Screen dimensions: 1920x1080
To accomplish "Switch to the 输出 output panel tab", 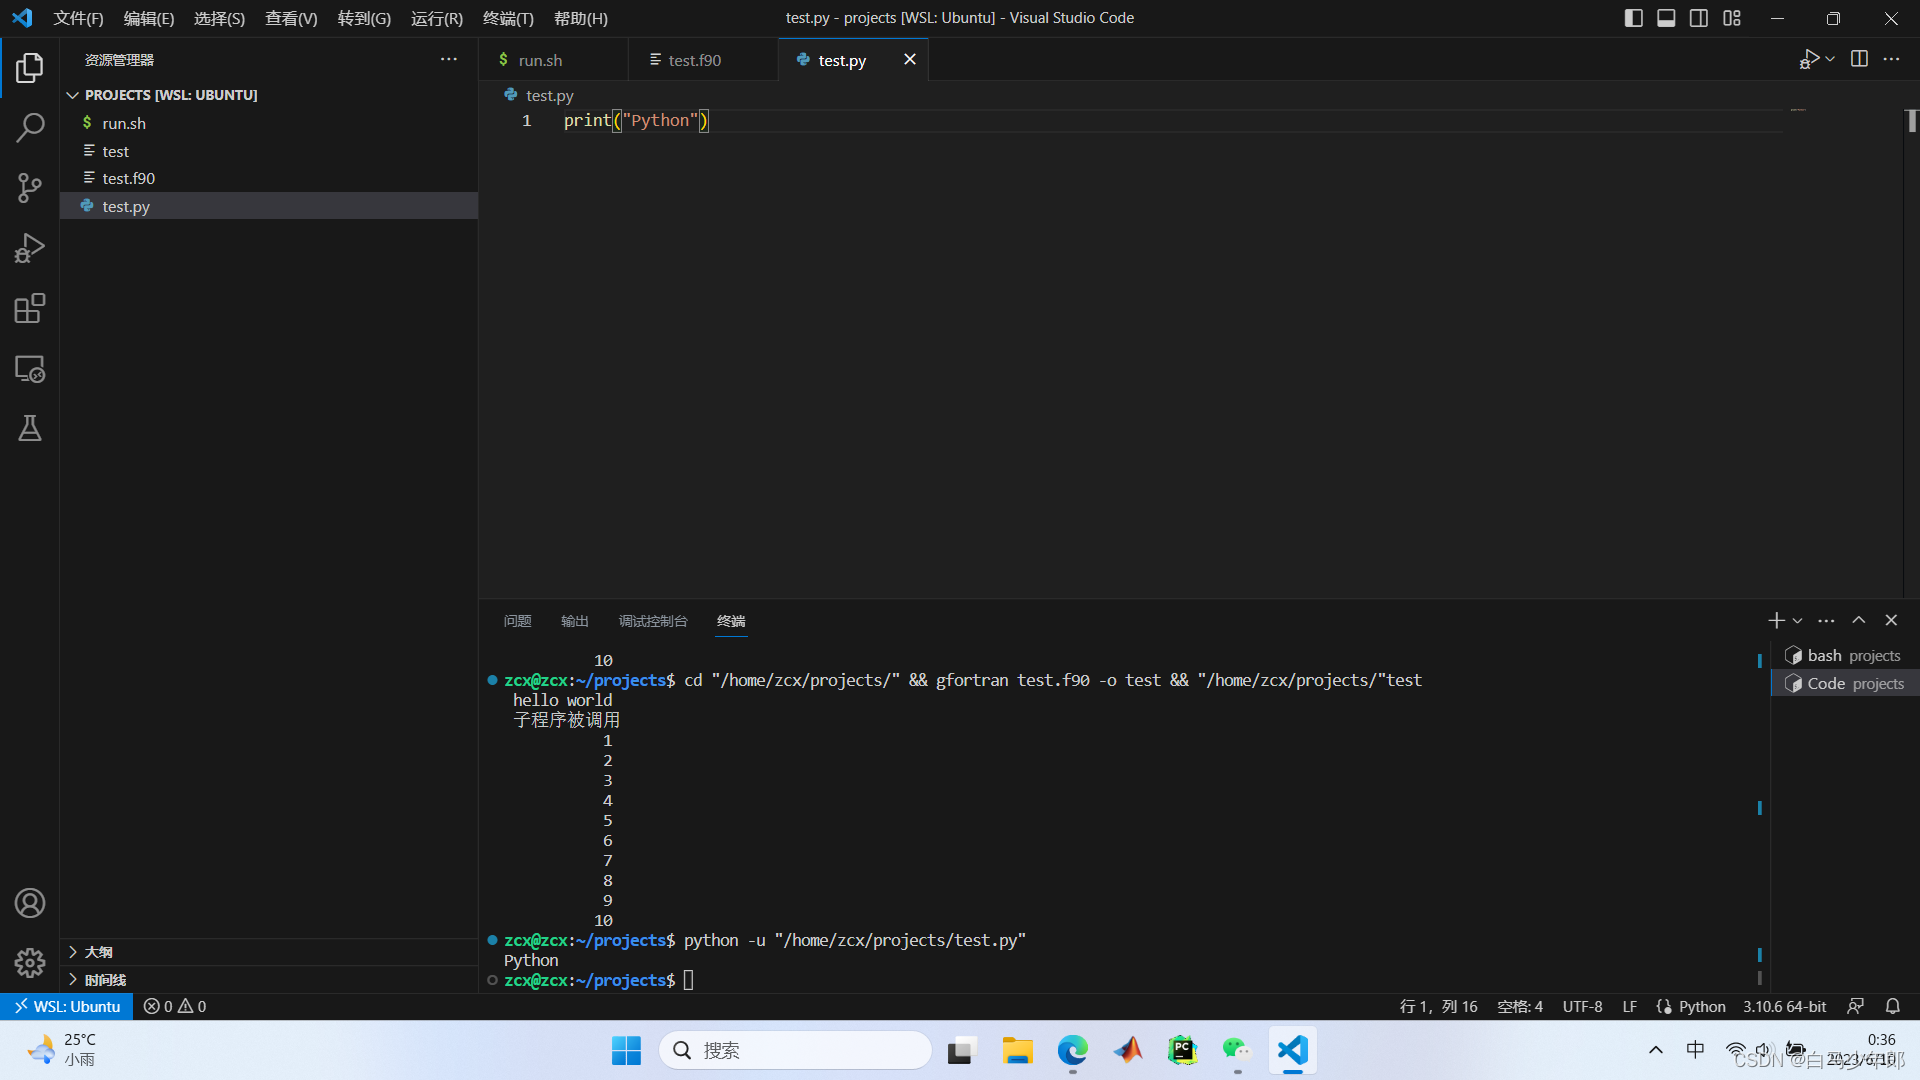I will [x=575, y=621].
